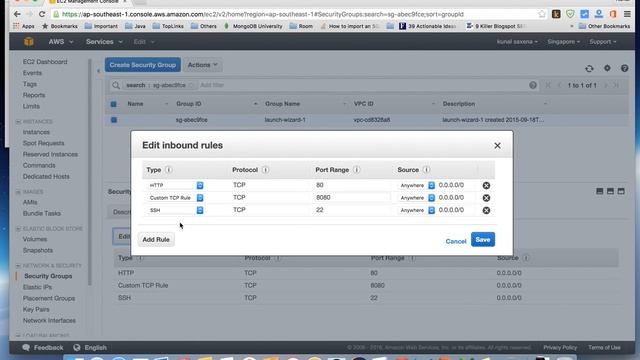
Task: Click the search filter help icon
Action: point(533,85)
